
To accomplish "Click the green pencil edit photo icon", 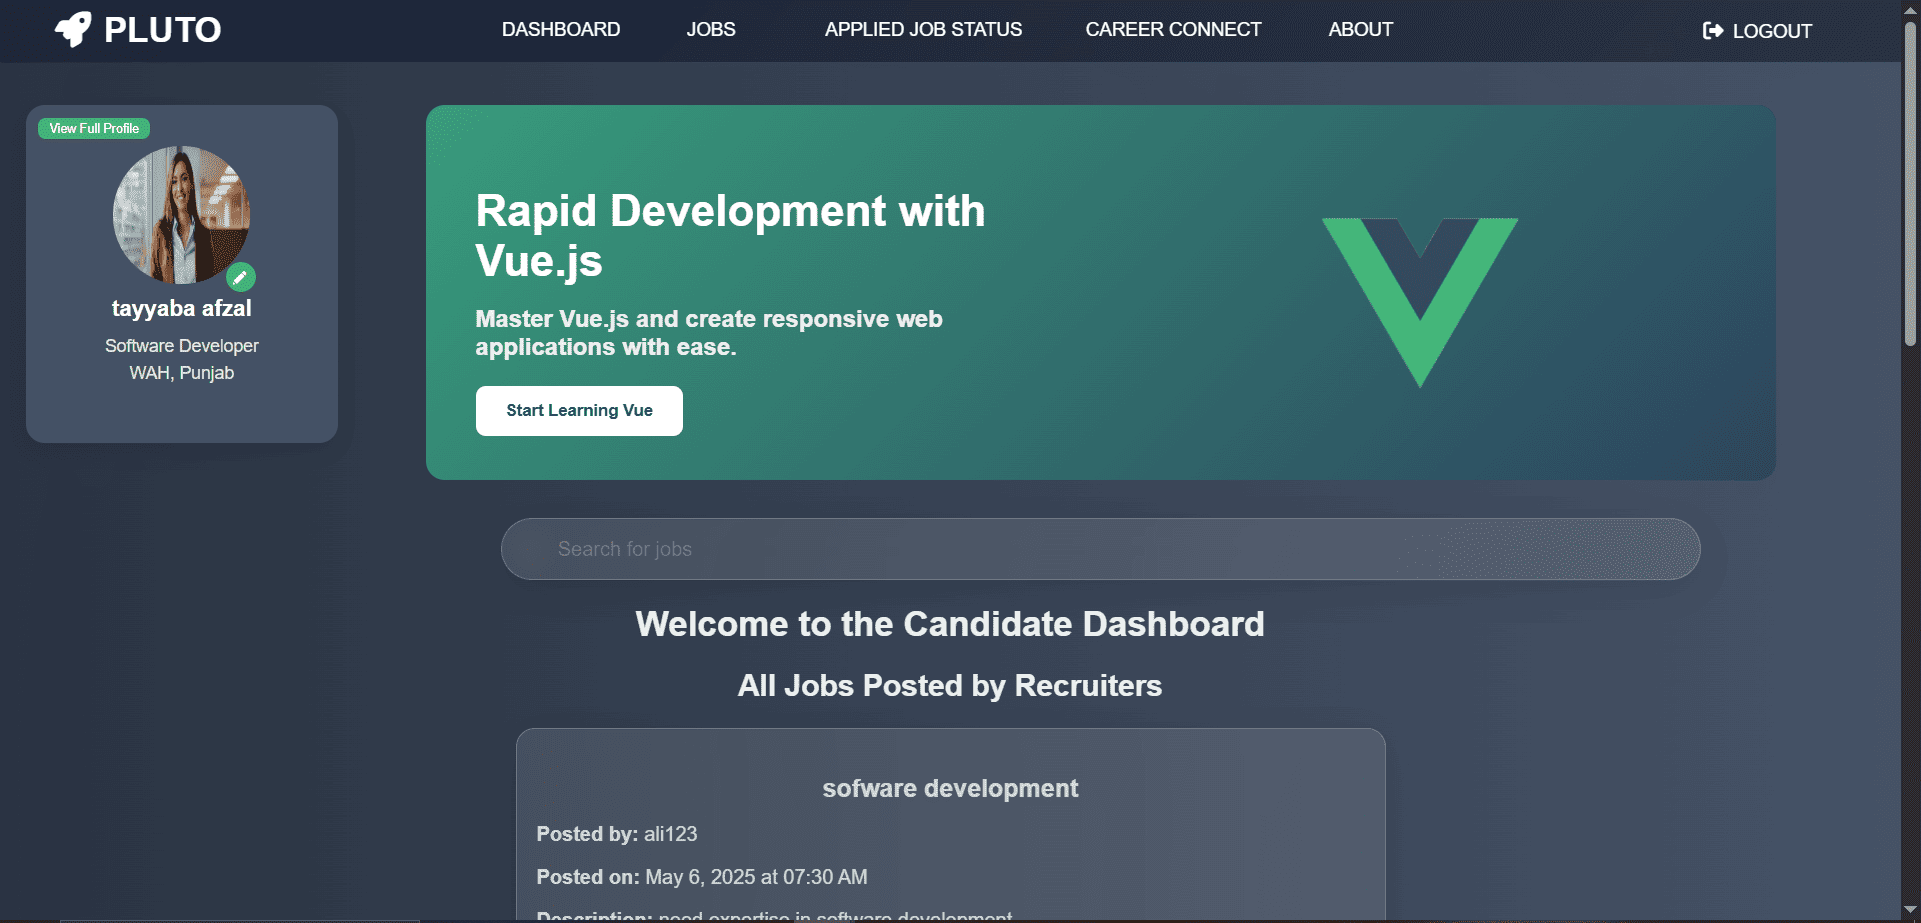I will [240, 277].
